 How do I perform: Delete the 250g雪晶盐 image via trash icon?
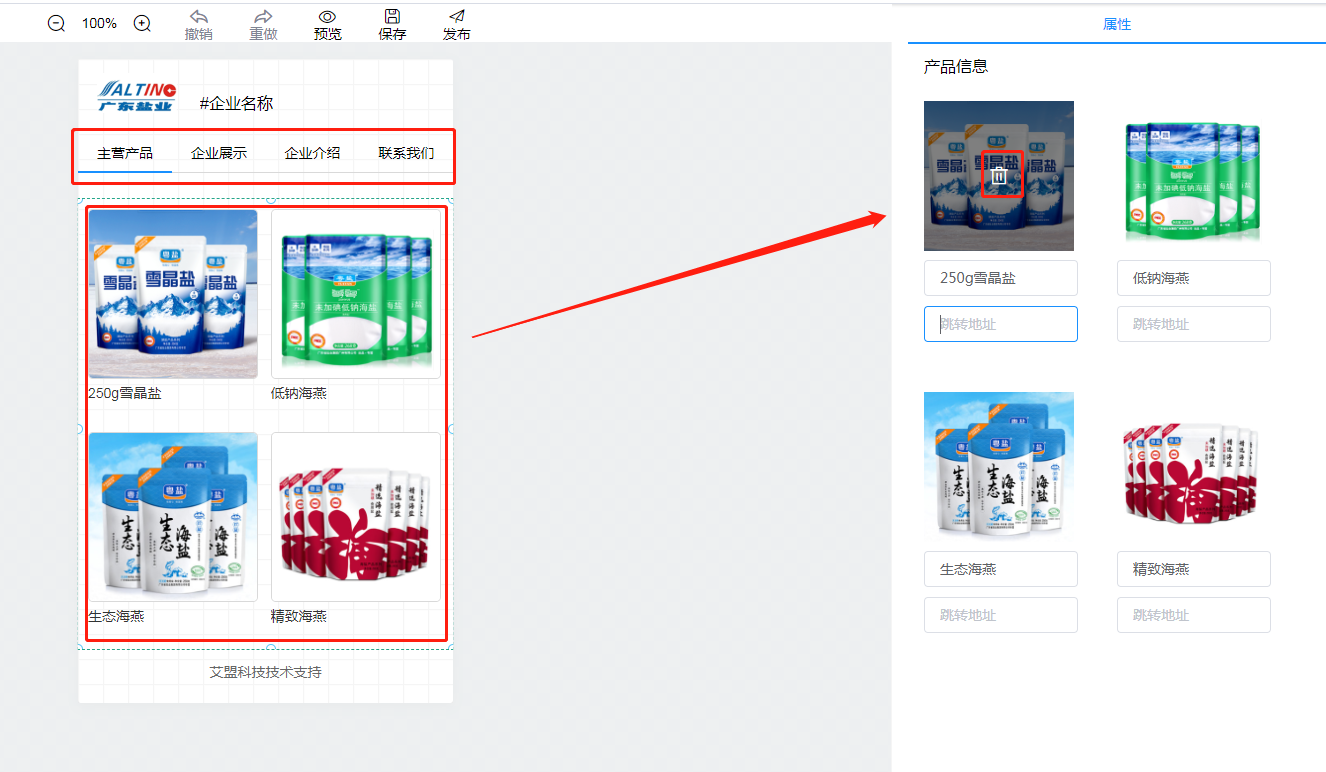[999, 176]
